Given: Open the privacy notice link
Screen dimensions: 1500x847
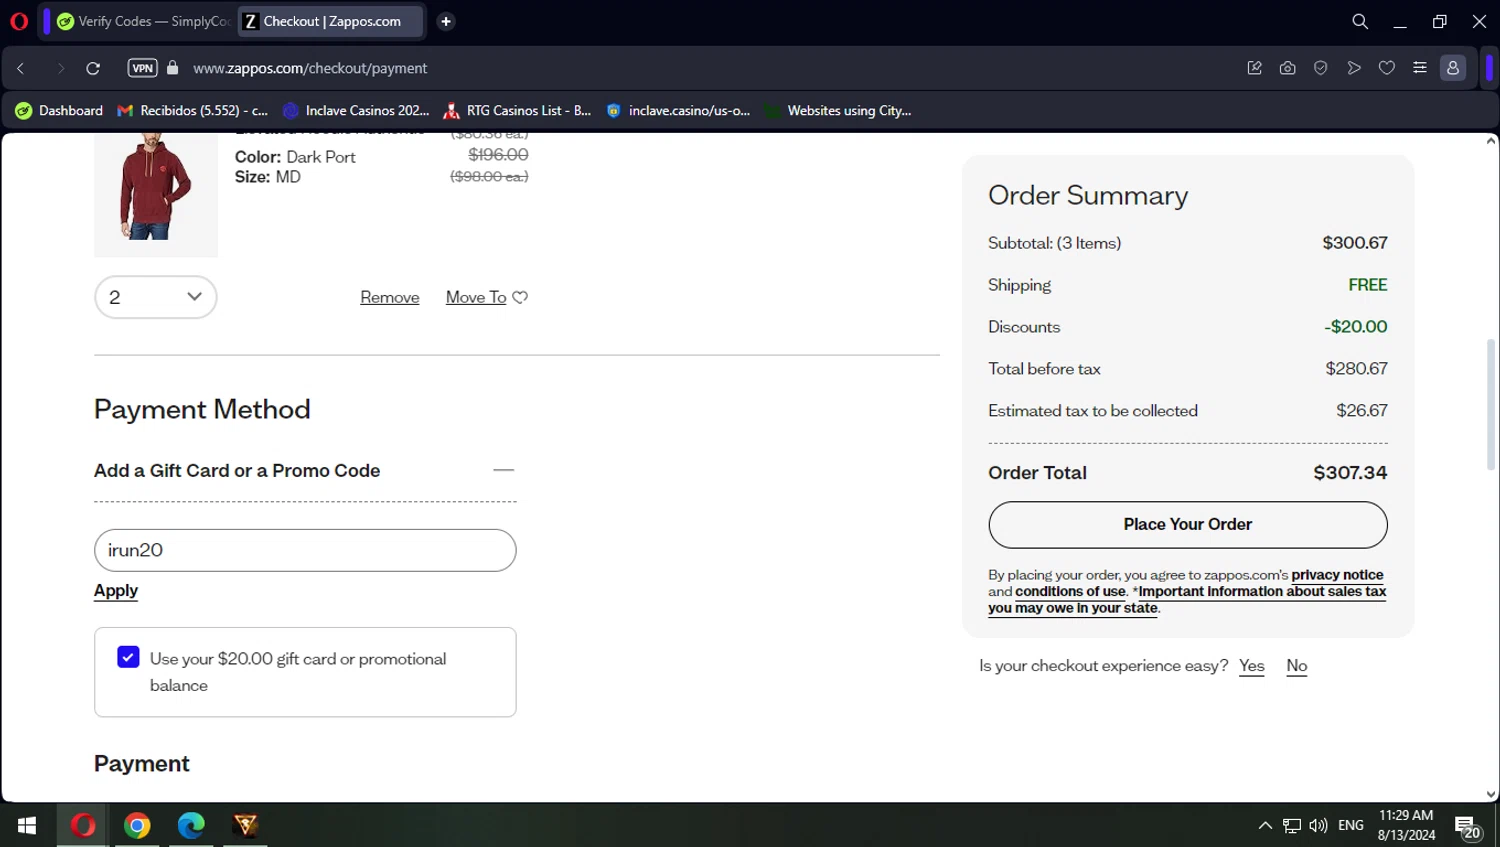Looking at the screenshot, I should tap(1337, 575).
